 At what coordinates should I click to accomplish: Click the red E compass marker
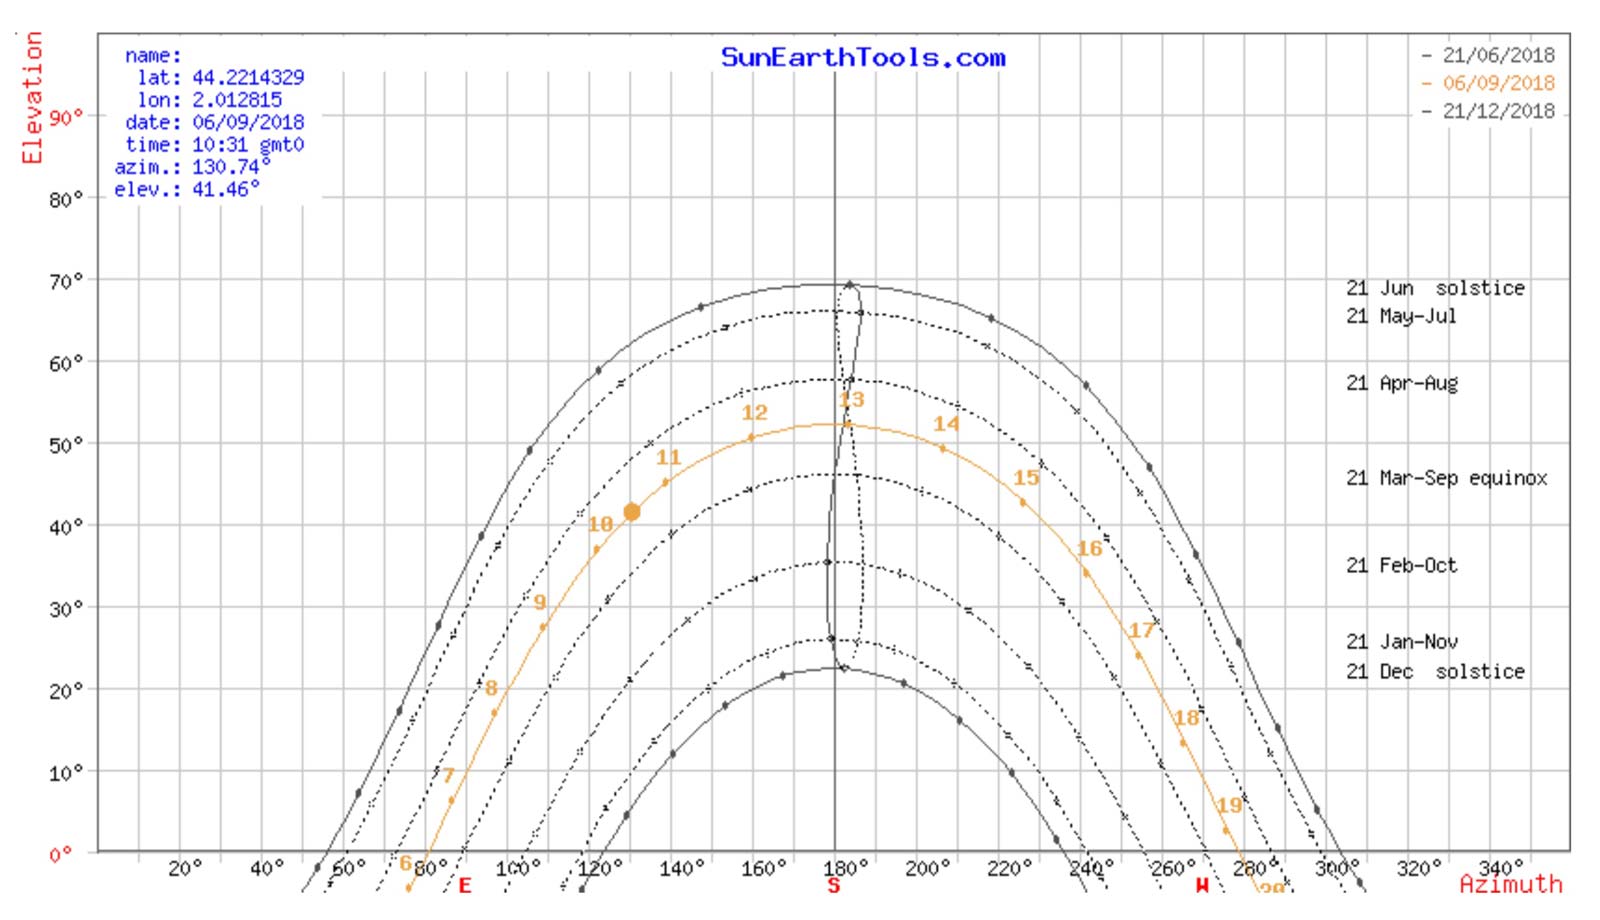[x=465, y=885]
